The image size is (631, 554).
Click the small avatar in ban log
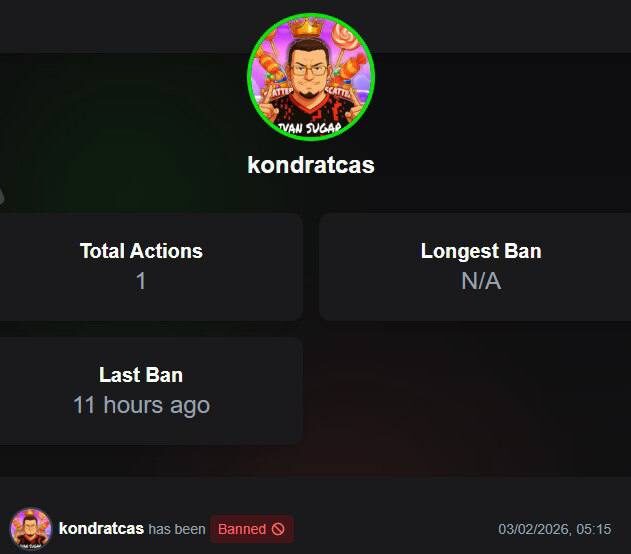(31, 529)
